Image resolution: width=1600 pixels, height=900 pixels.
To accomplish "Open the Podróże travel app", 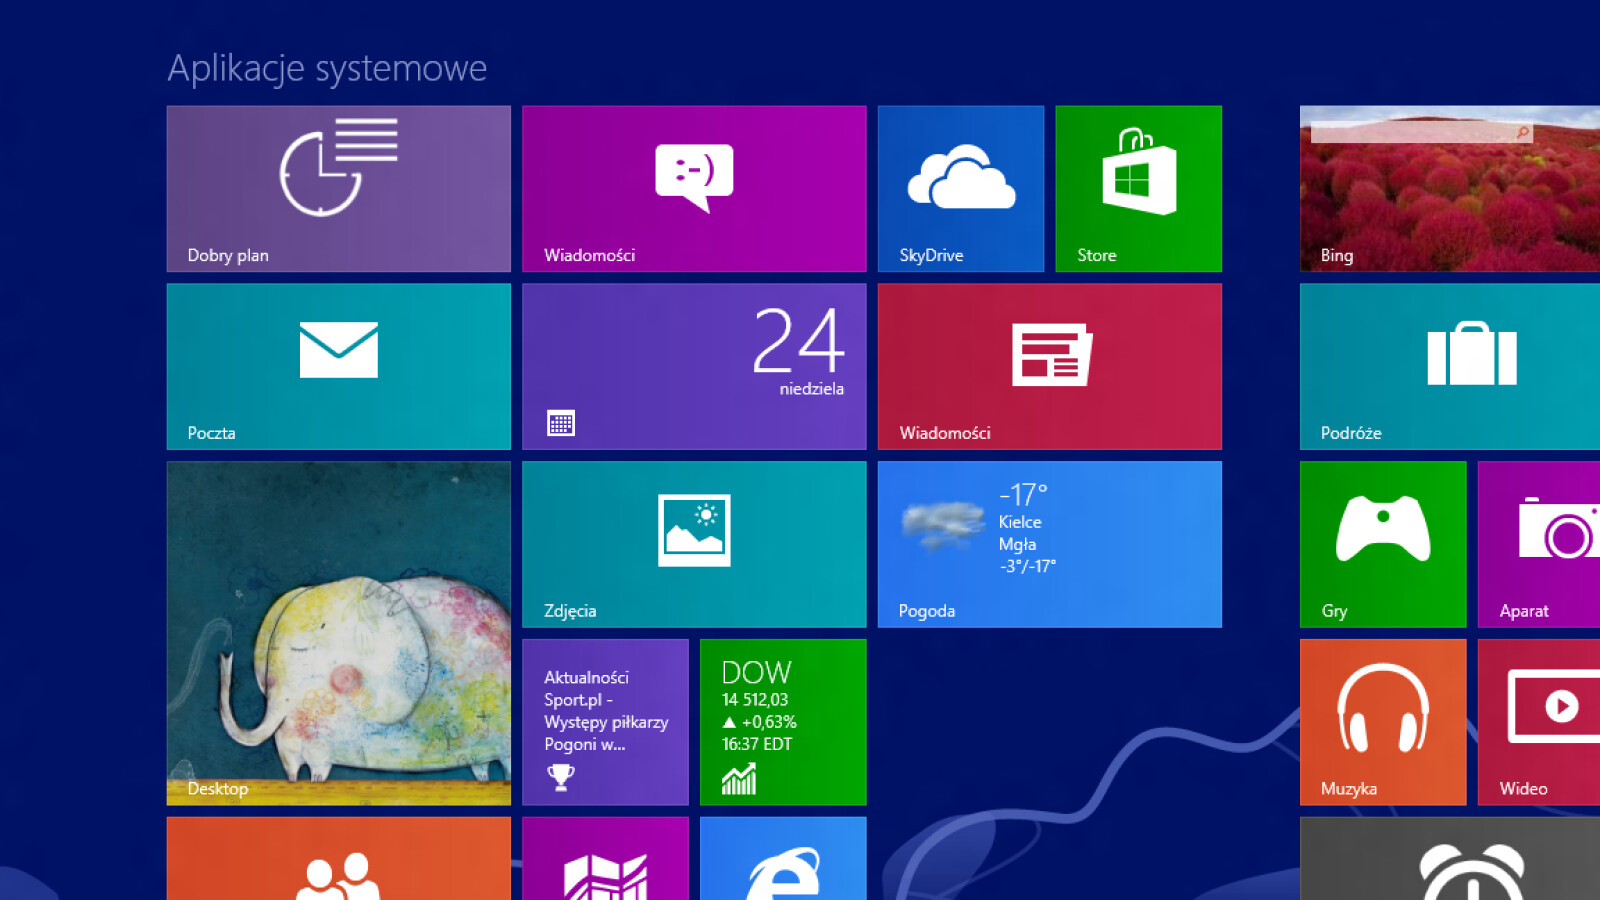I will click(1448, 366).
